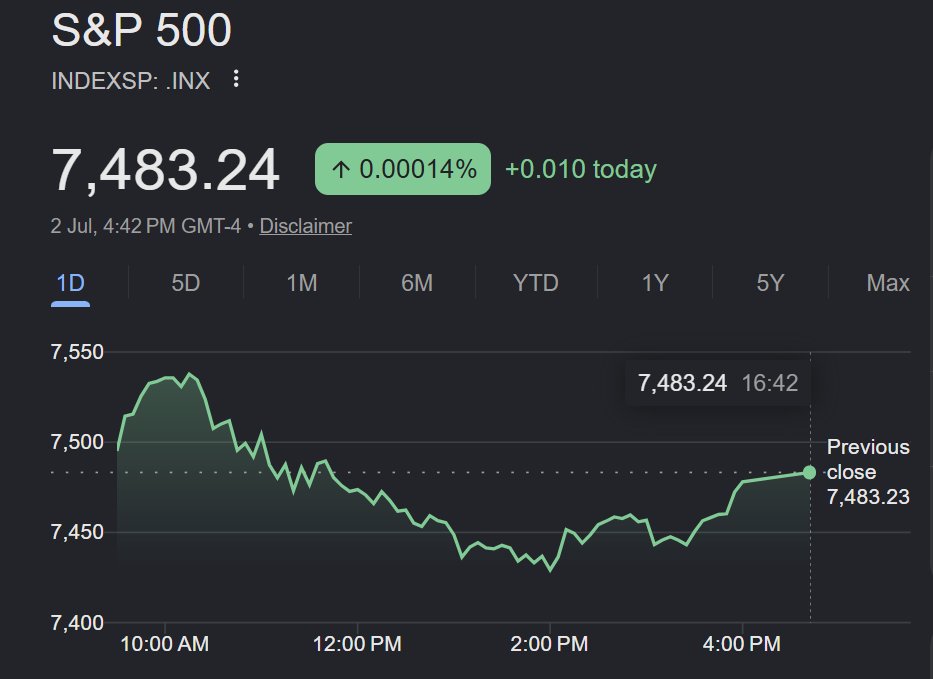
Task: Click the Disclaimer link
Action: (x=305, y=226)
